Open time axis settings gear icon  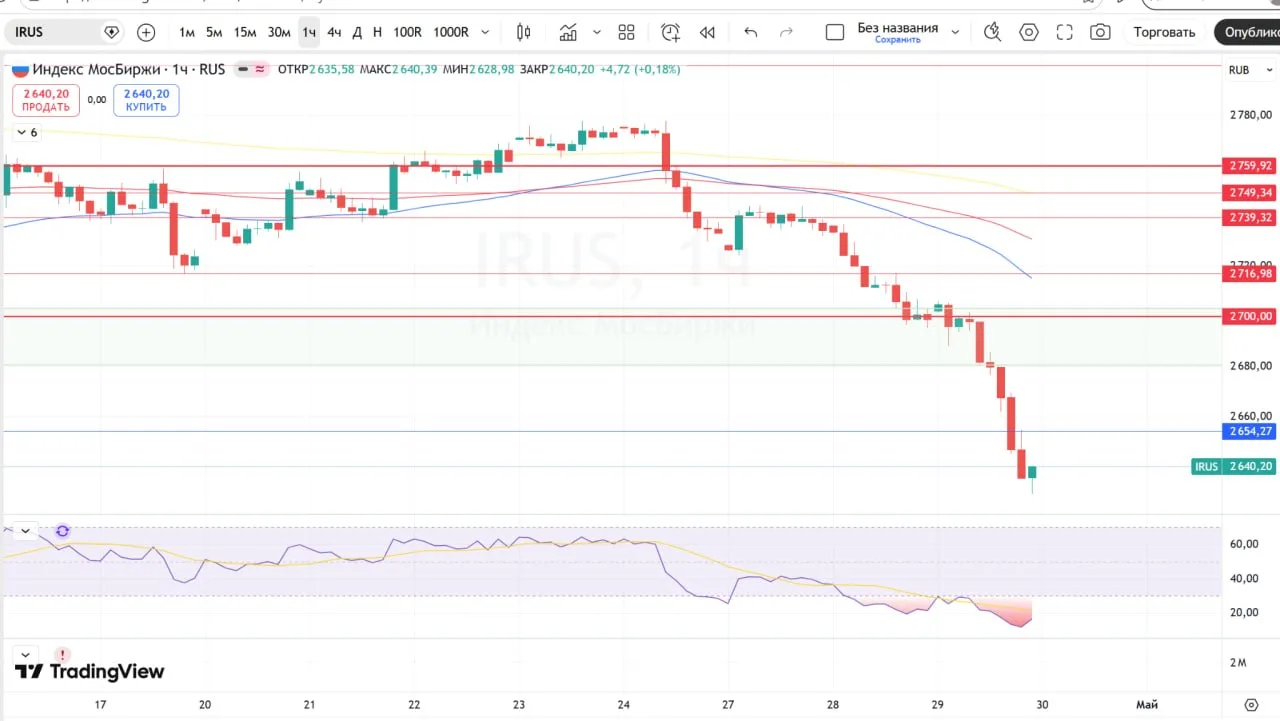point(1250,705)
